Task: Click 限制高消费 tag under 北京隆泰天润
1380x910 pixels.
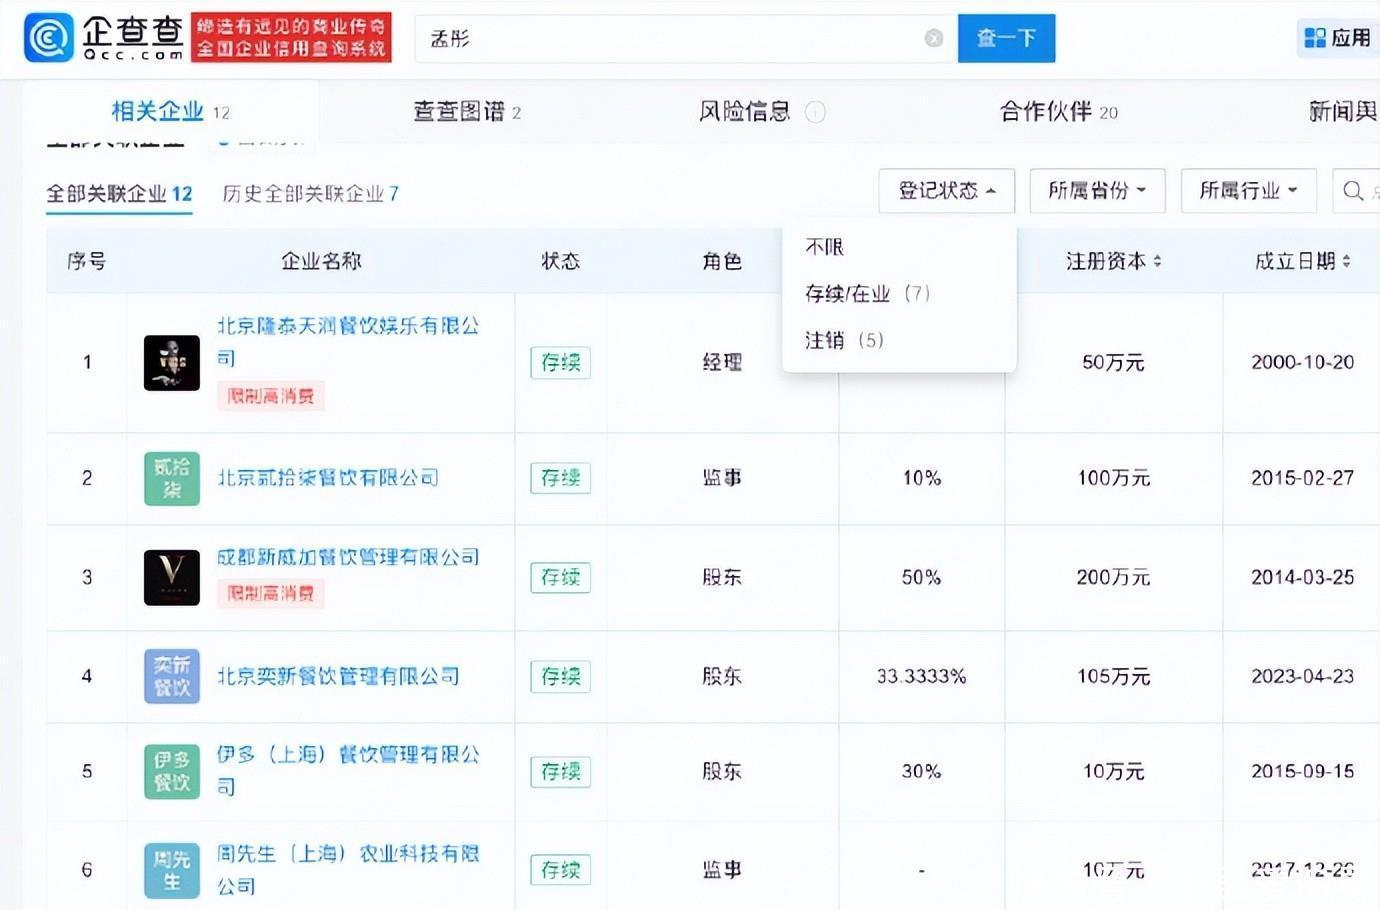Action: coord(270,396)
